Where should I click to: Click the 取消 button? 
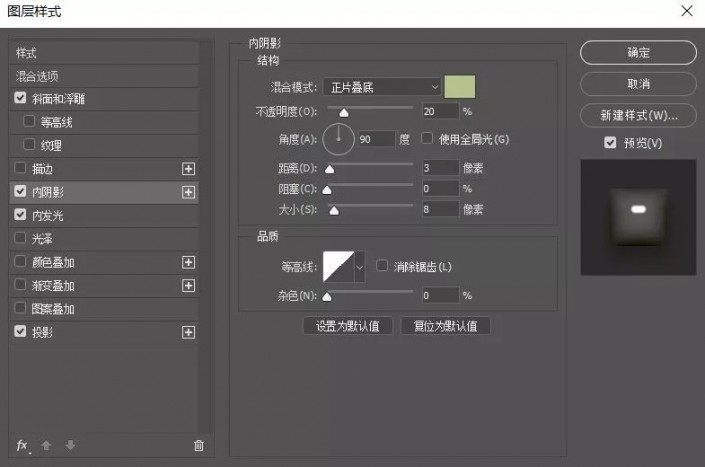(x=638, y=84)
